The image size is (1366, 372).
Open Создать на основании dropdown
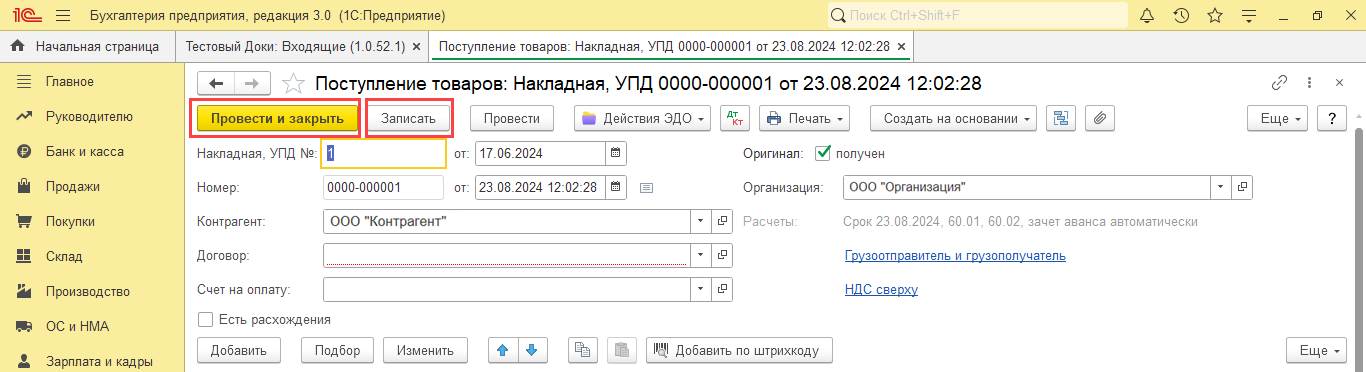tap(953, 118)
